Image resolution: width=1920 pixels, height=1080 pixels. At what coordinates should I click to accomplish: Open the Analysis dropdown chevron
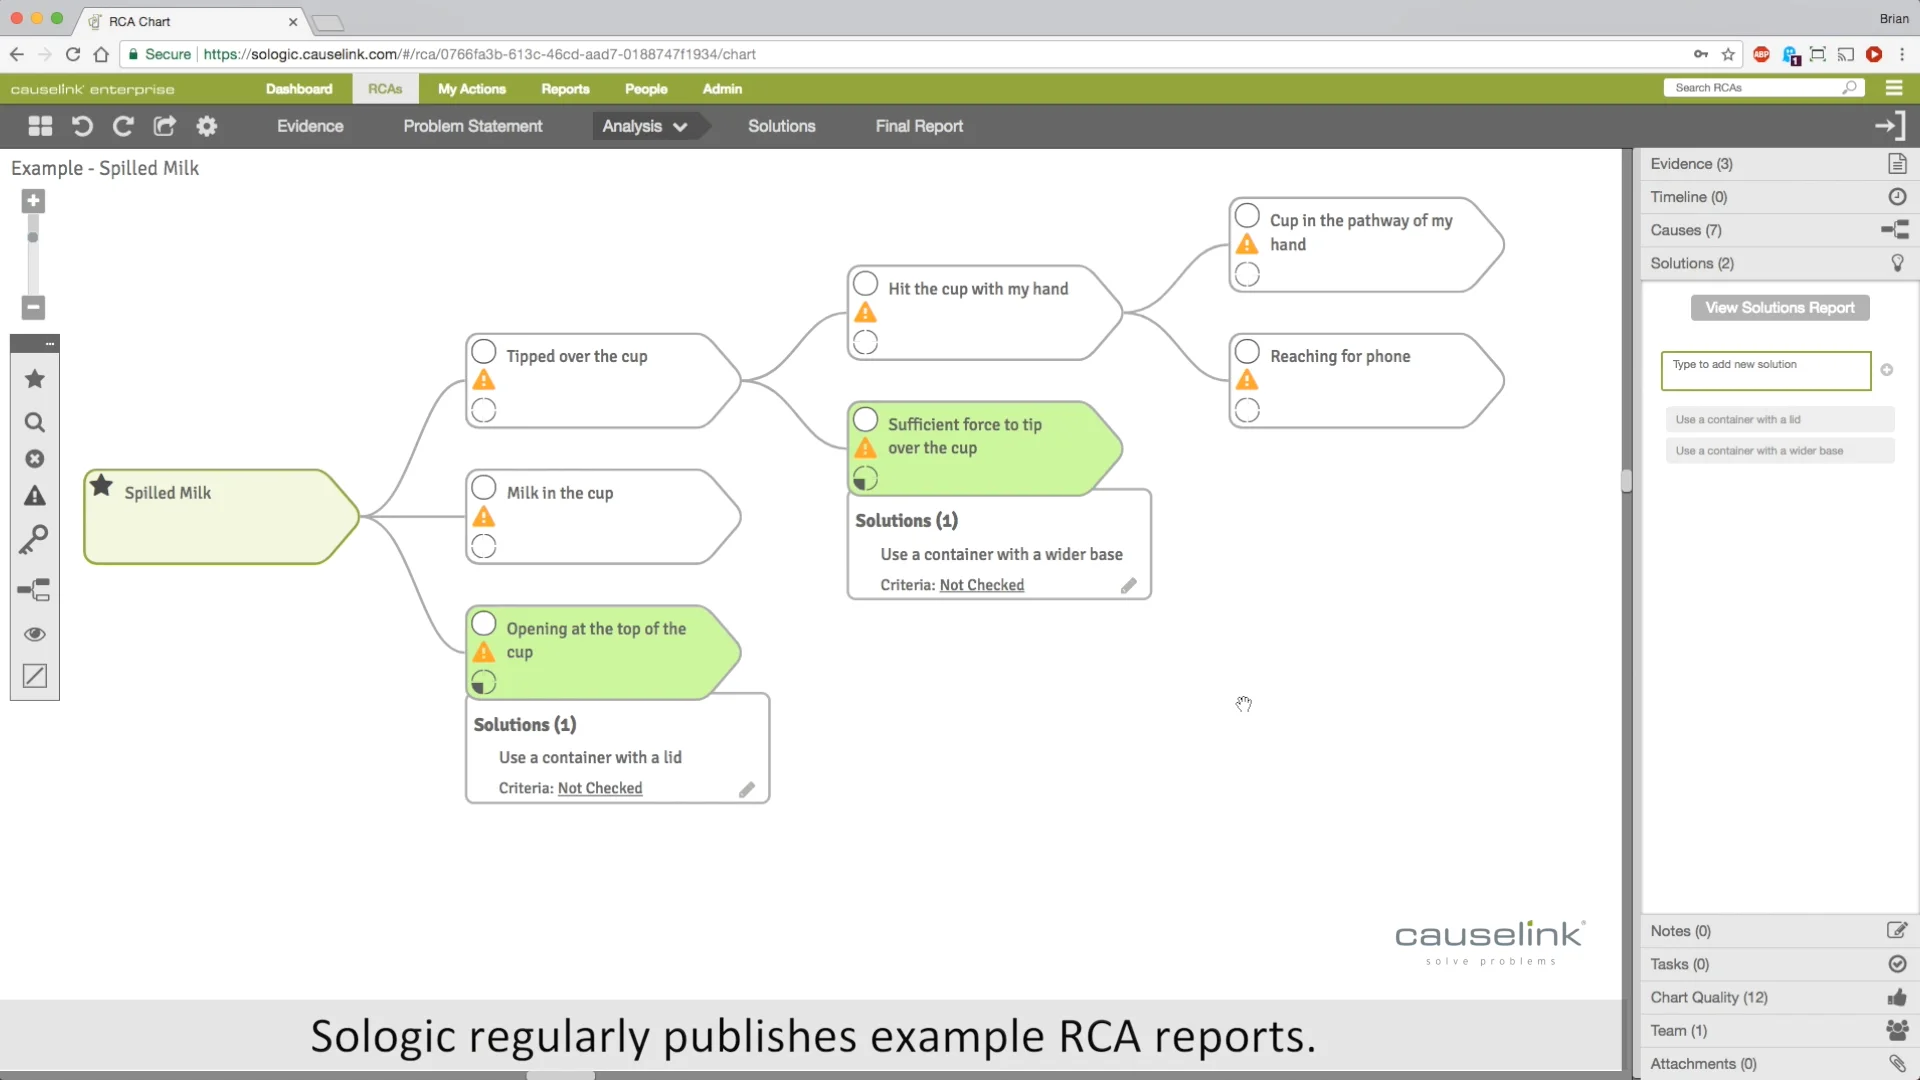click(681, 126)
